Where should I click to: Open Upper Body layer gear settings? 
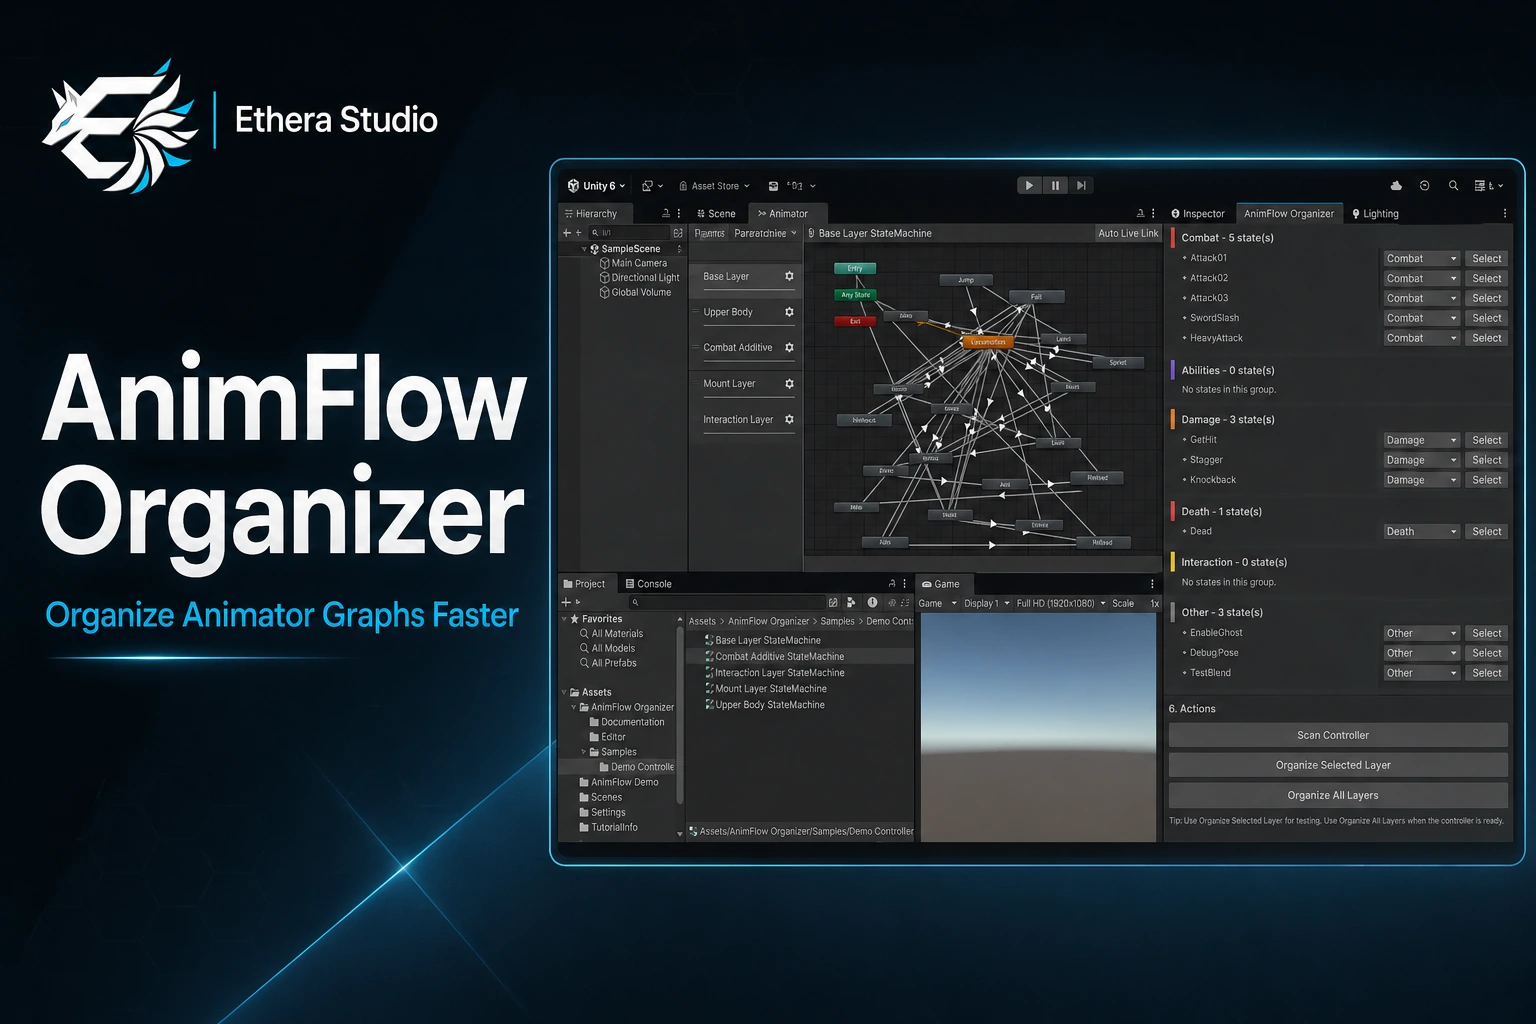pos(789,312)
